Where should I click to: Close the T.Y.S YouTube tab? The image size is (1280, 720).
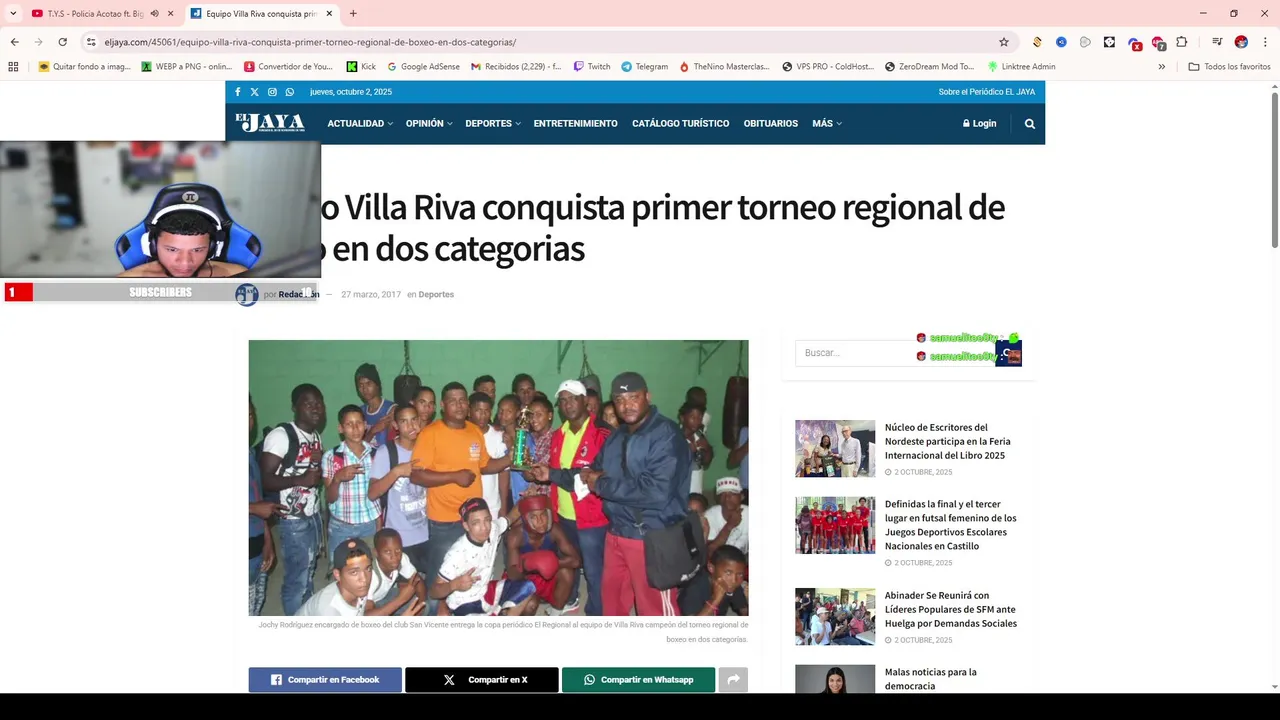[x=170, y=14]
